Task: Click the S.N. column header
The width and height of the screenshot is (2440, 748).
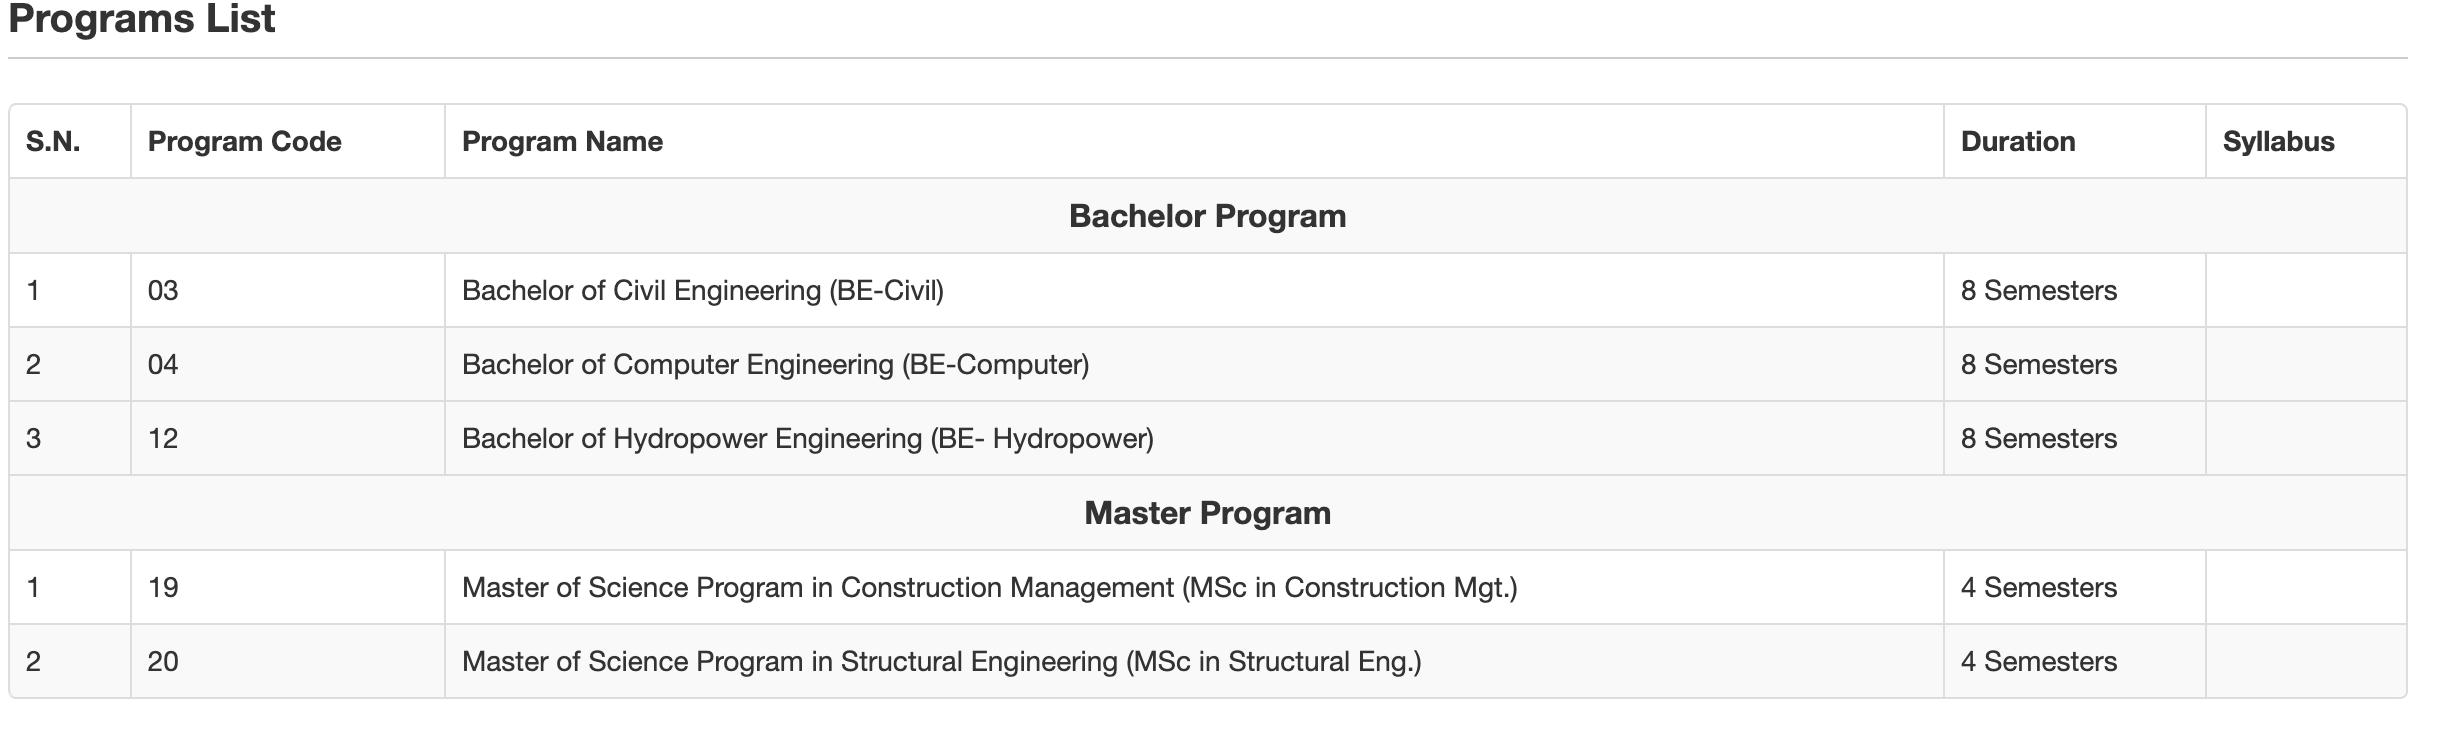Action: point(53,142)
